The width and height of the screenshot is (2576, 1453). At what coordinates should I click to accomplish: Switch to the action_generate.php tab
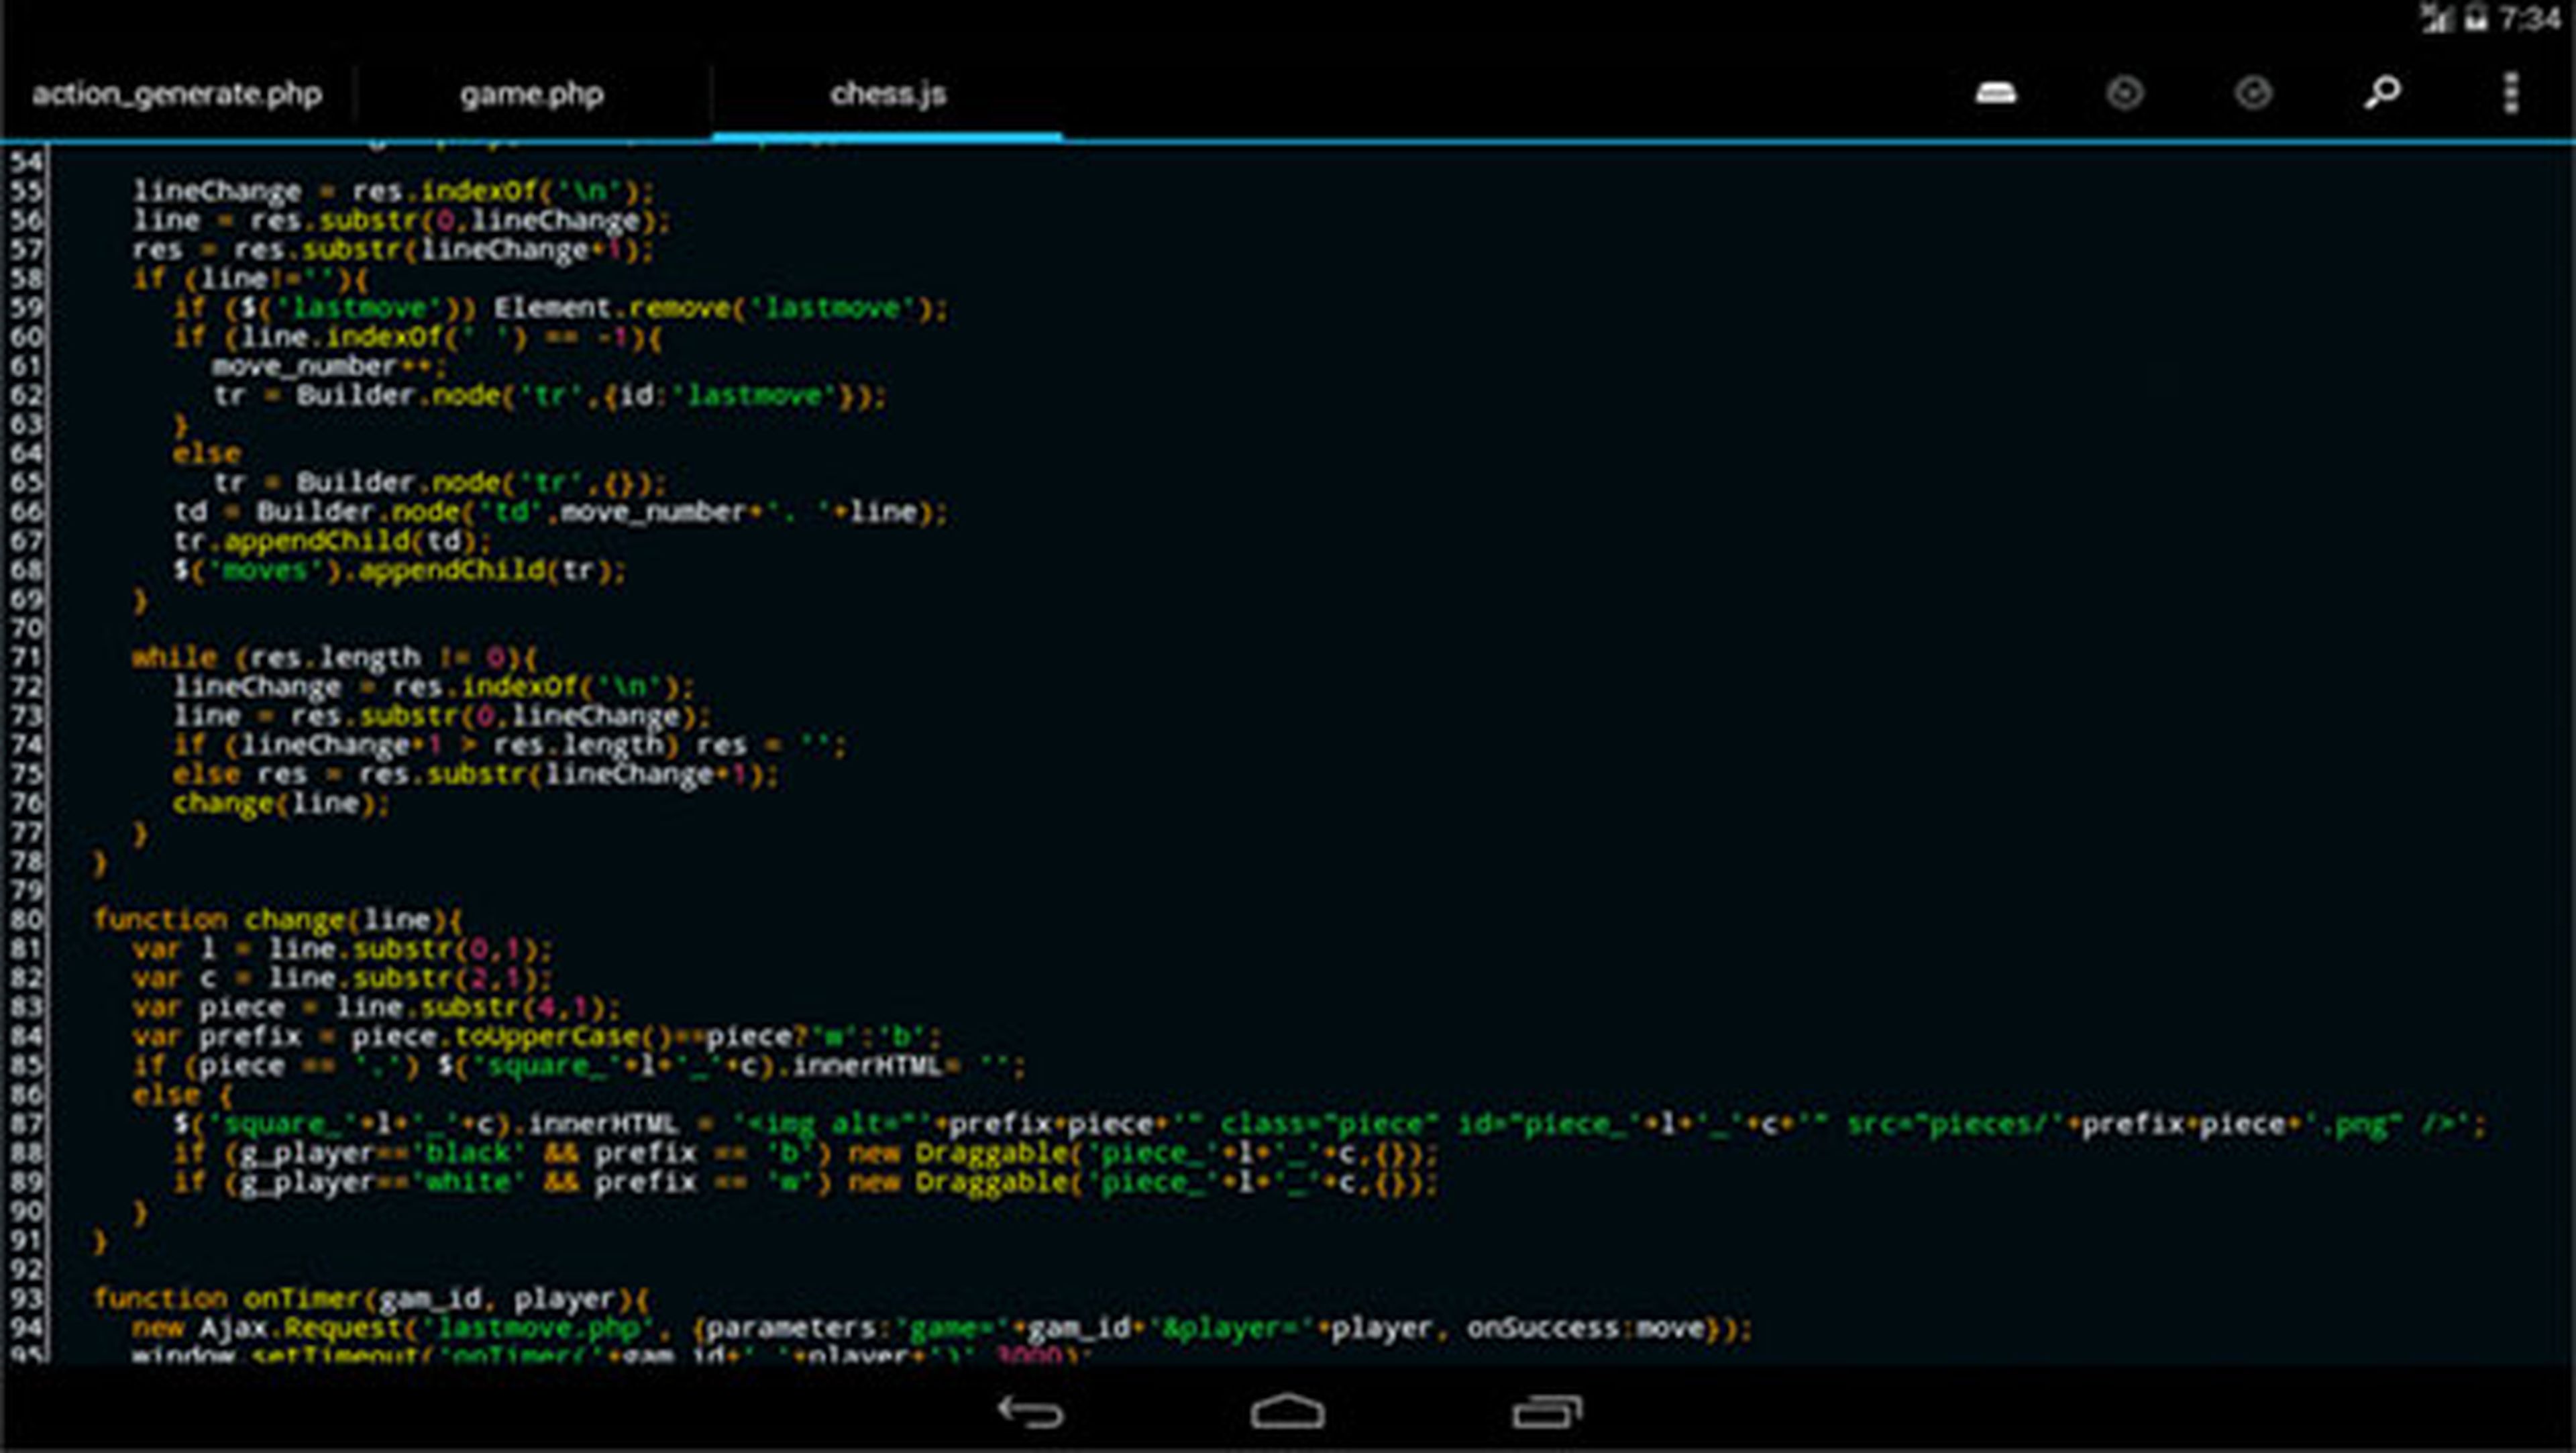177,94
